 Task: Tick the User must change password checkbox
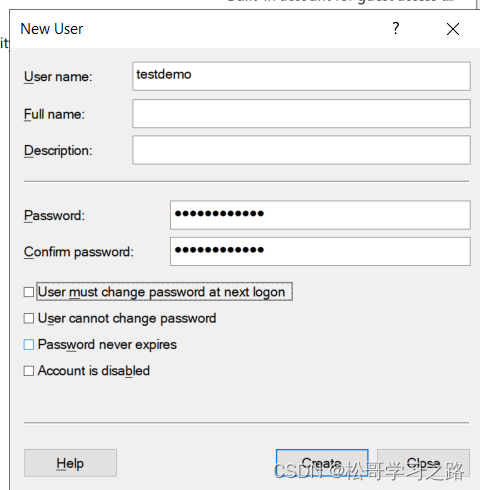point(29,292)
